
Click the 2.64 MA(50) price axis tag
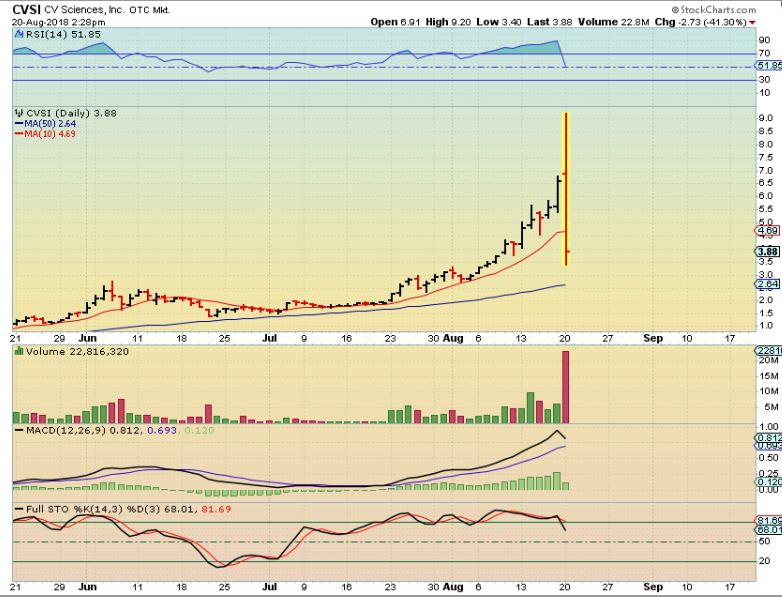point(768,284)
